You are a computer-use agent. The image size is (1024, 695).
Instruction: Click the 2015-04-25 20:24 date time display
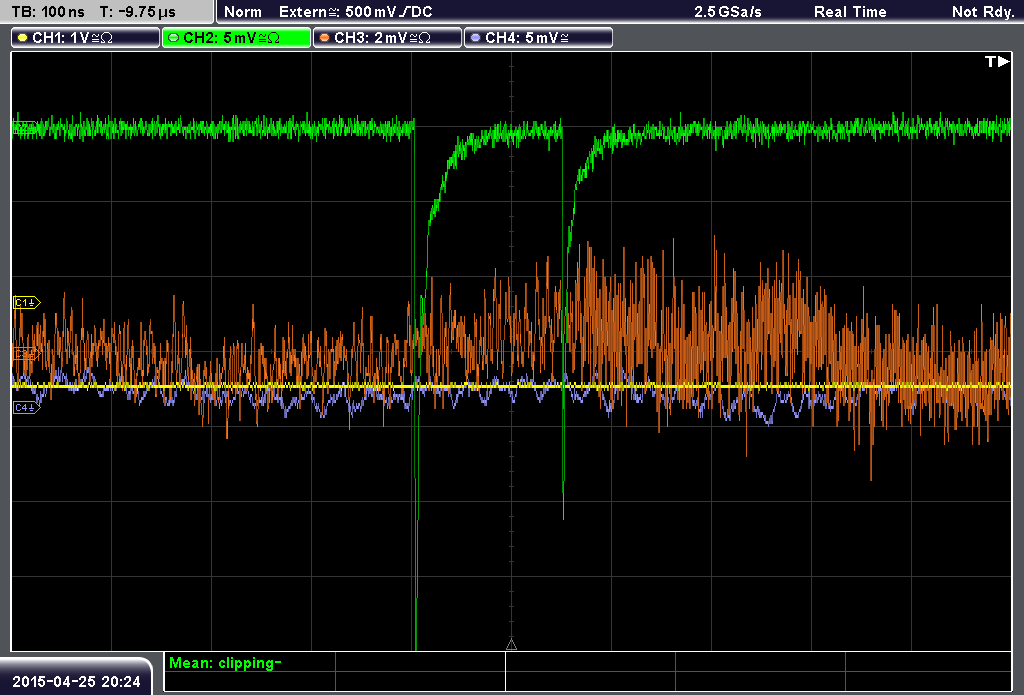[x=76, y=682]
